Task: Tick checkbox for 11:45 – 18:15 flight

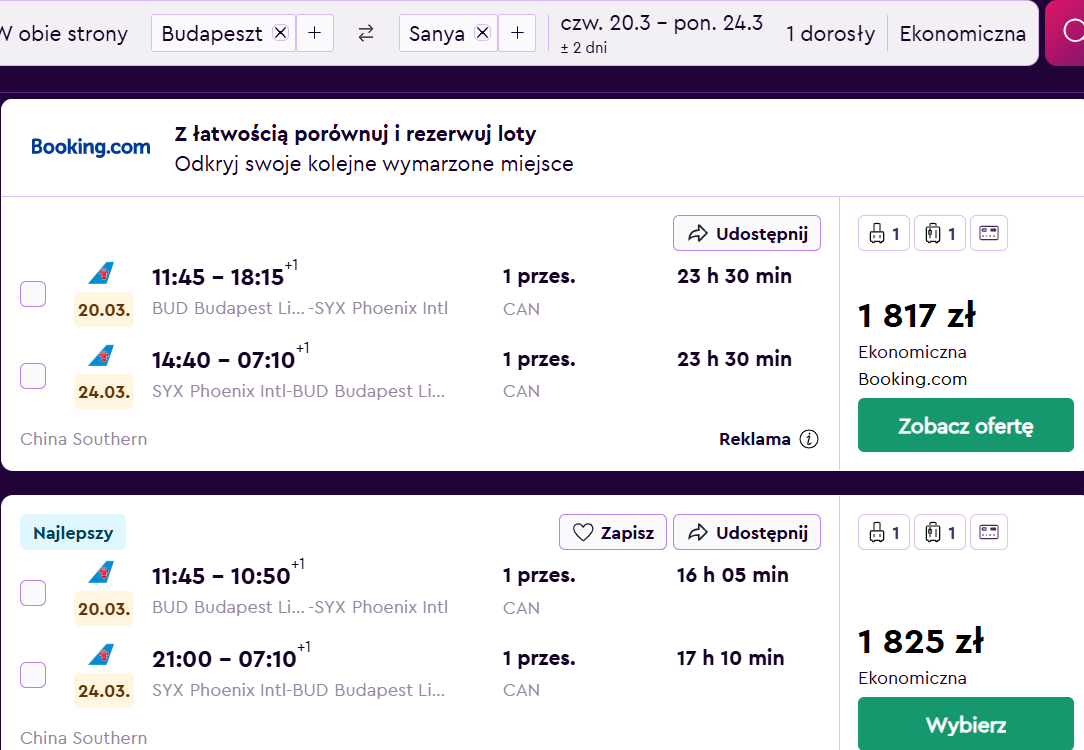Action: (x=33, y=294)
